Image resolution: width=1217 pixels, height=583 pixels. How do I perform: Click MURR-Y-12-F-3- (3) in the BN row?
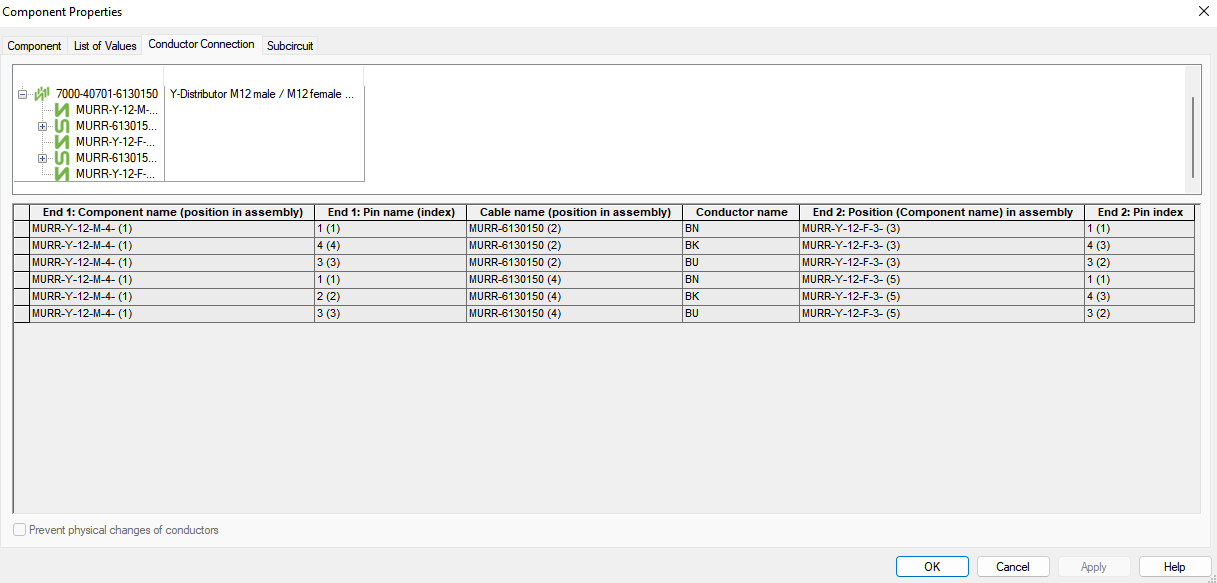click(942, 229)
